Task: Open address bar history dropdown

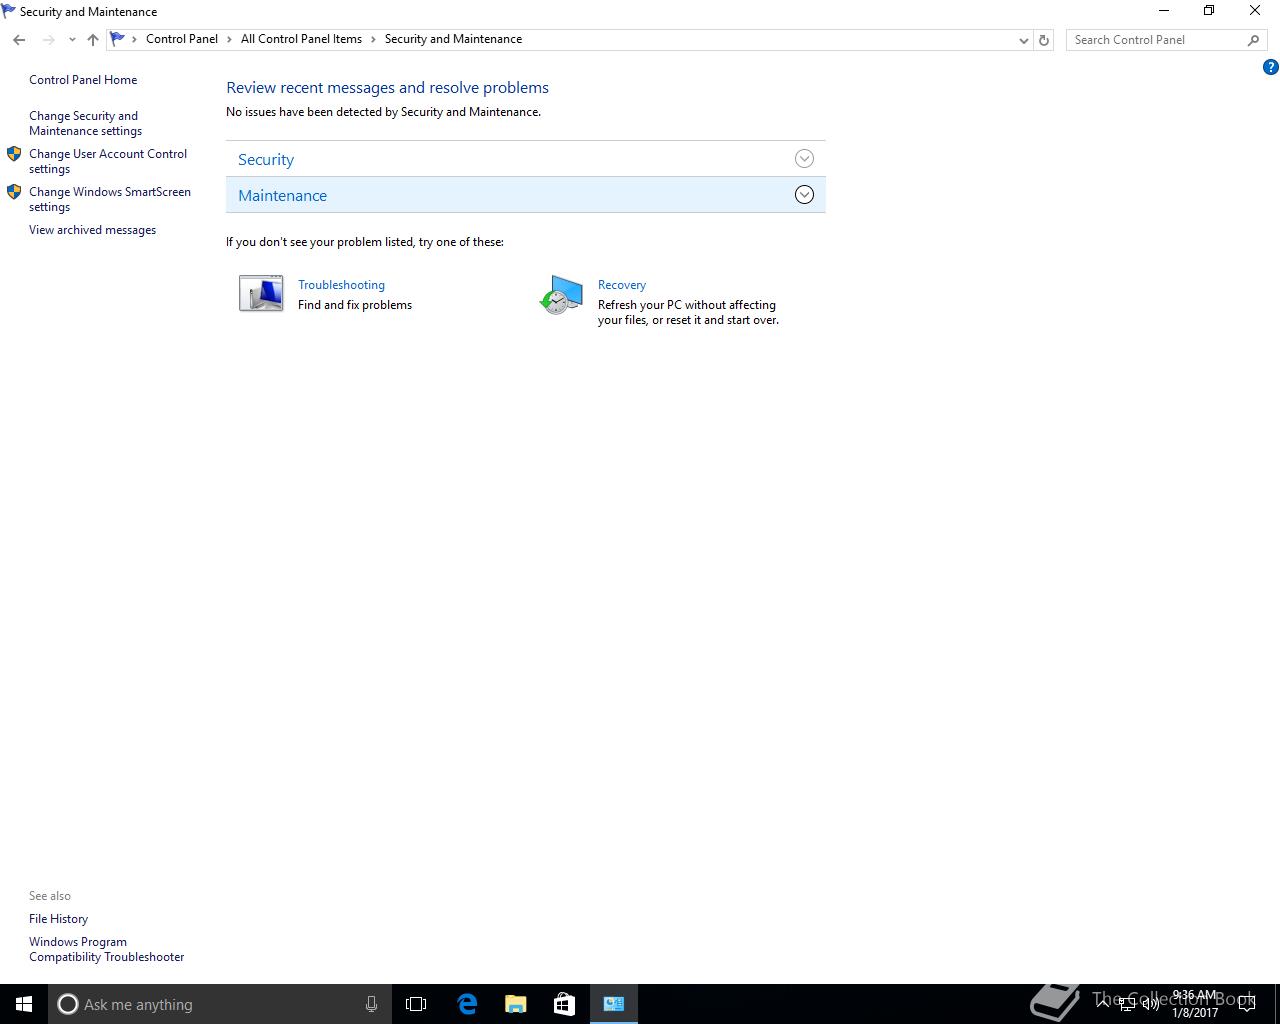Action: (x=1023, y=40)
